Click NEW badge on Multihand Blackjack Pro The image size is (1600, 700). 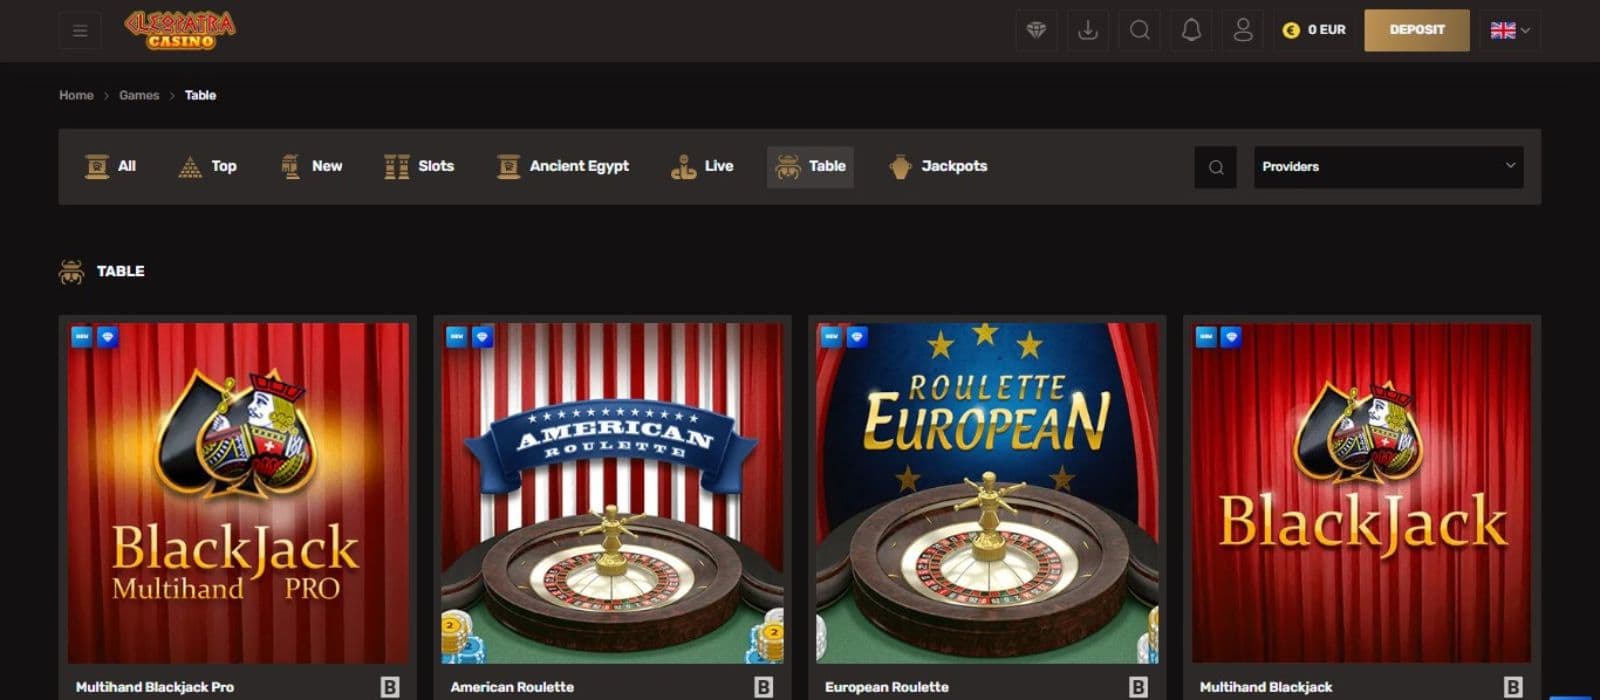pos(82,337)
